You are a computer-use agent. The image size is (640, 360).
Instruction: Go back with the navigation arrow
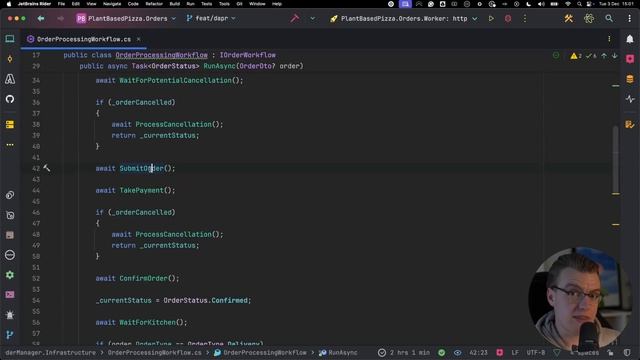[x=41, y=18]
